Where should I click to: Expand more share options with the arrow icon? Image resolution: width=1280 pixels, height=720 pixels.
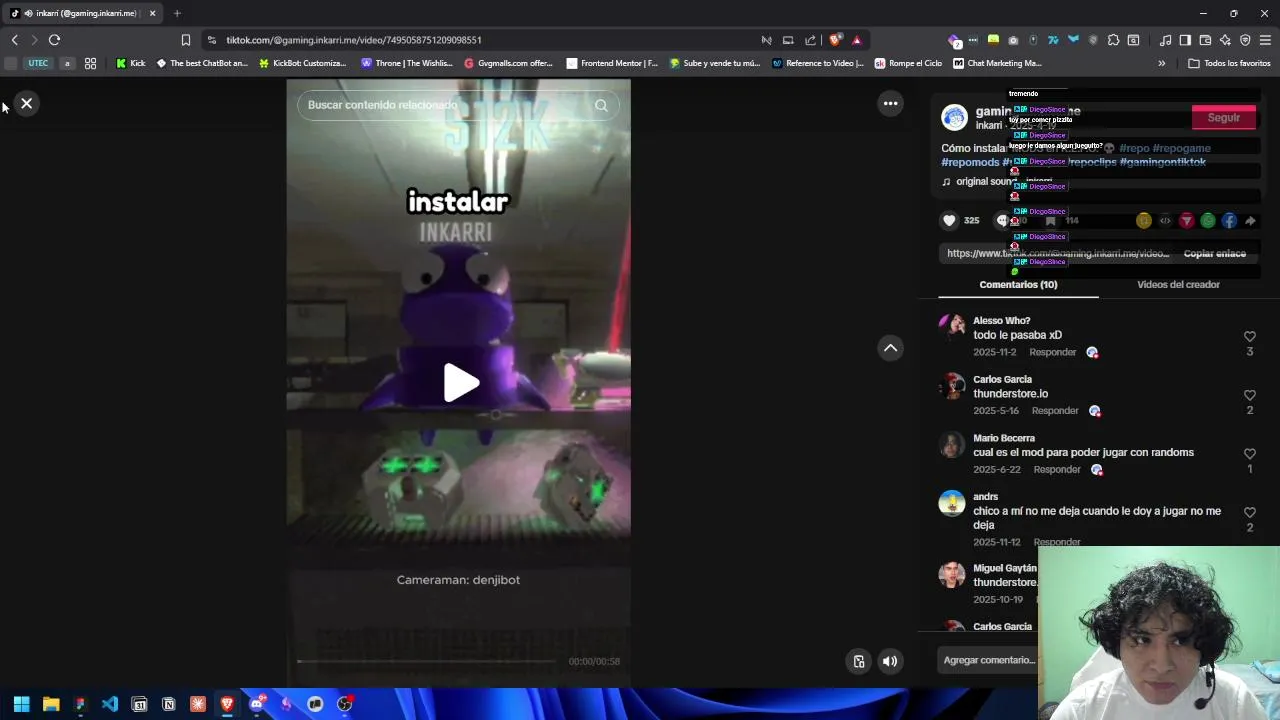[1250, 220]
